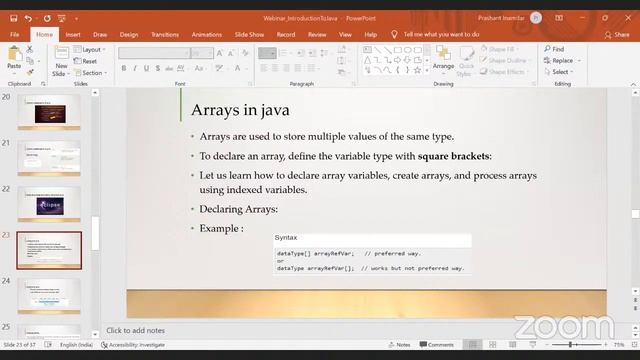This screenshot has height=360, width=640.
Task: Toggle Strikethrough formatting
Action: click(x=169, y=68)
